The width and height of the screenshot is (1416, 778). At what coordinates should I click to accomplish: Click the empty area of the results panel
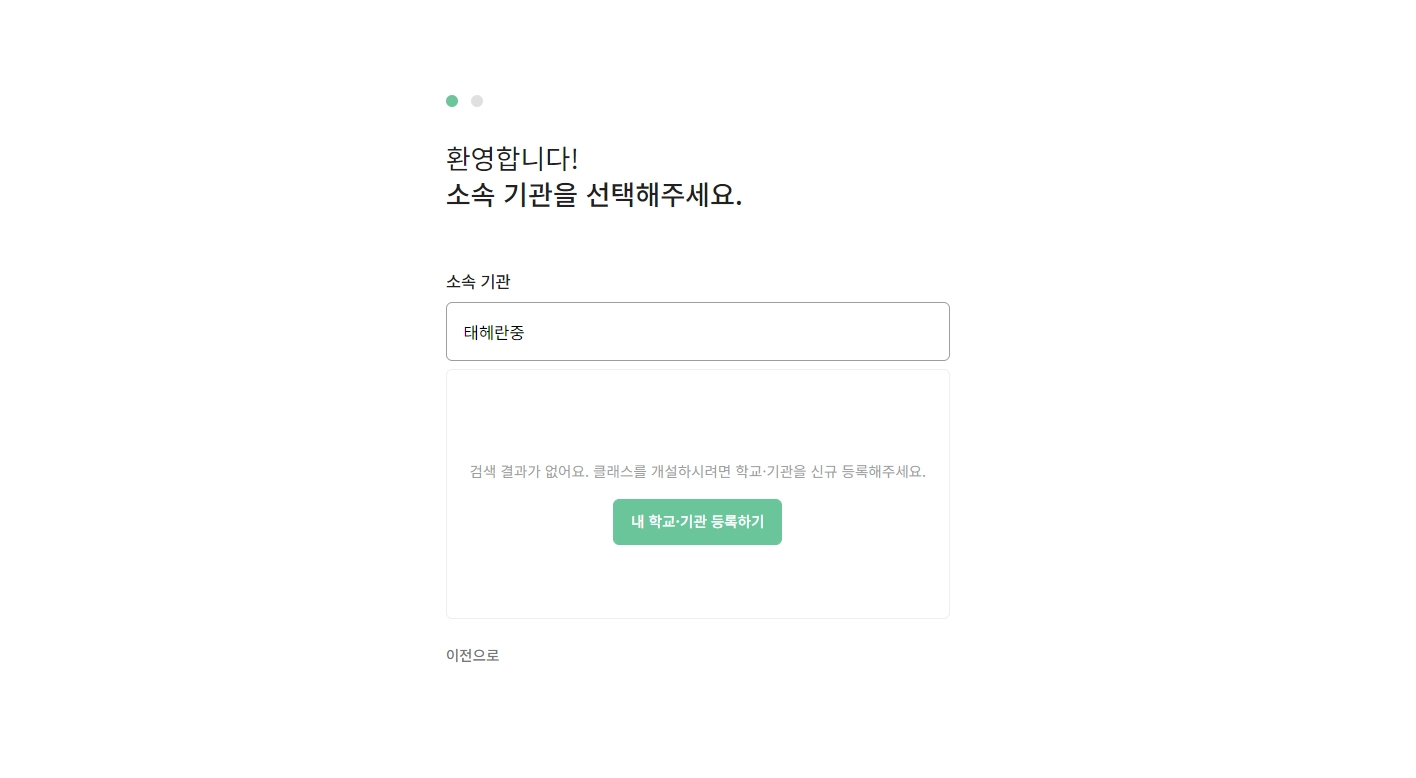pos(697,415)
